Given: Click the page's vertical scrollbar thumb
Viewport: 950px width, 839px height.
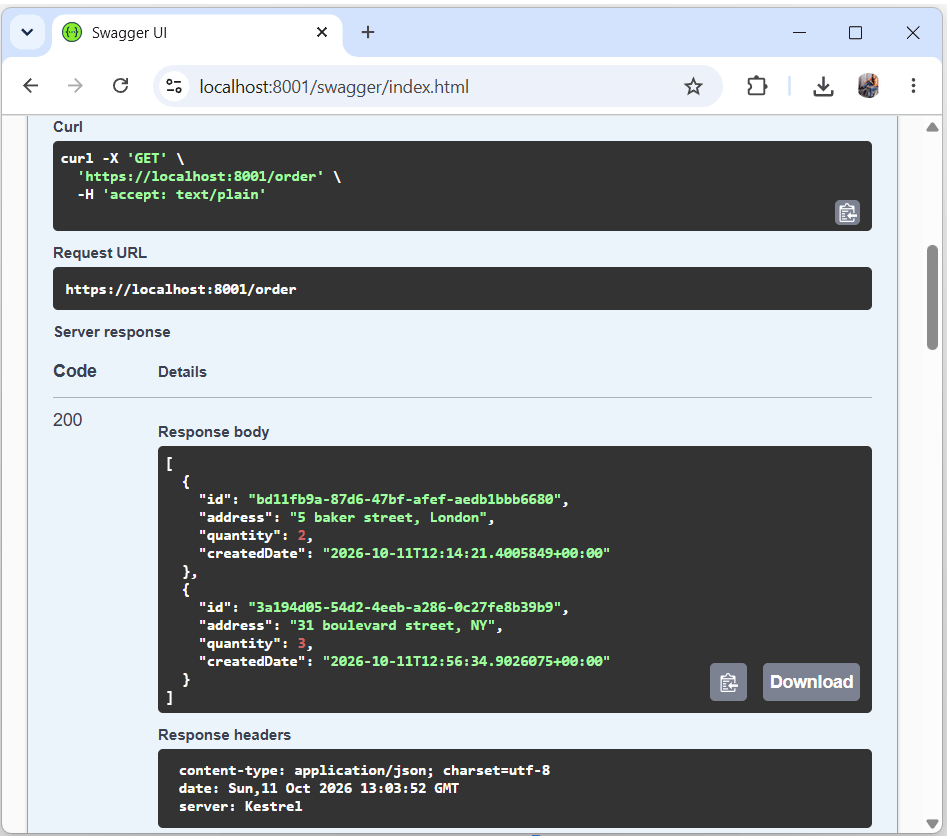Looking at the screenshot, I should [934, 298].
